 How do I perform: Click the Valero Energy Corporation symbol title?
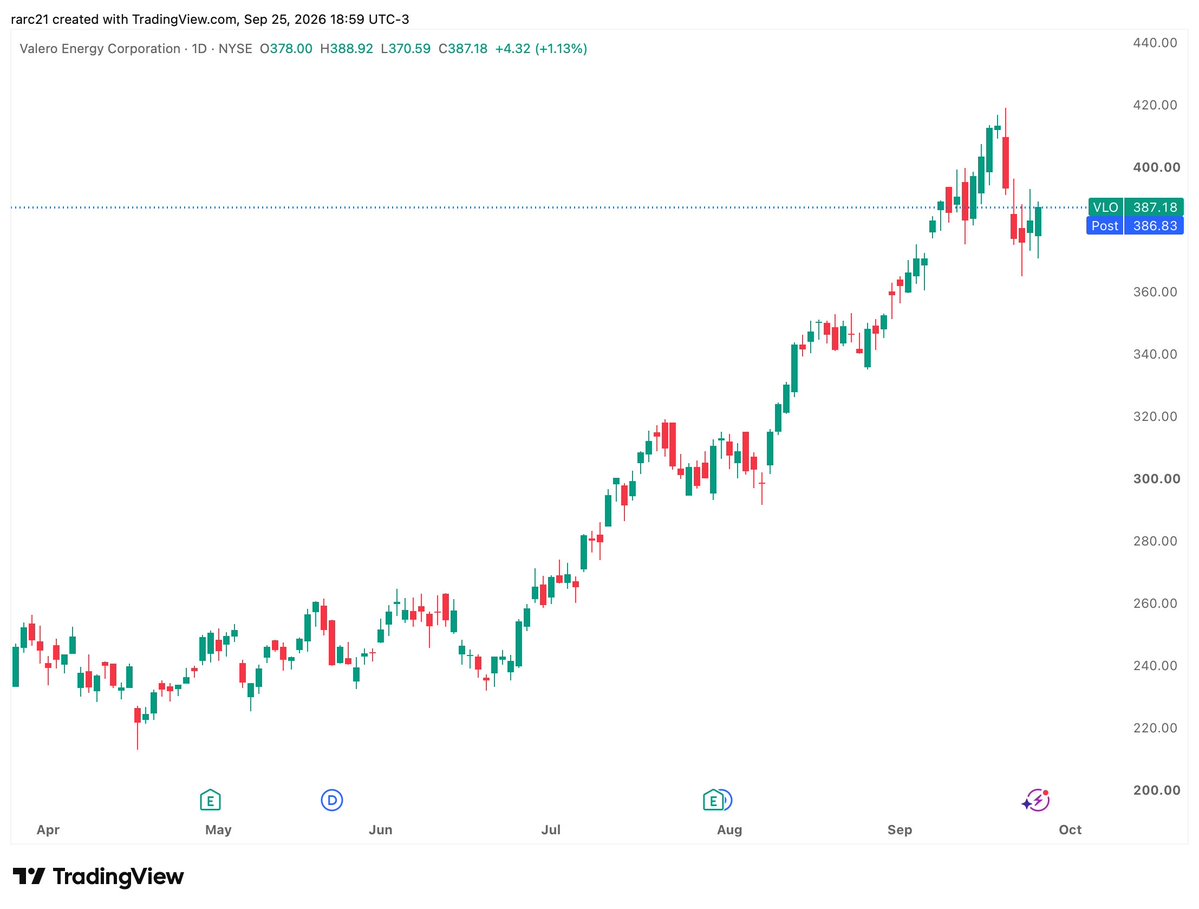100,48
